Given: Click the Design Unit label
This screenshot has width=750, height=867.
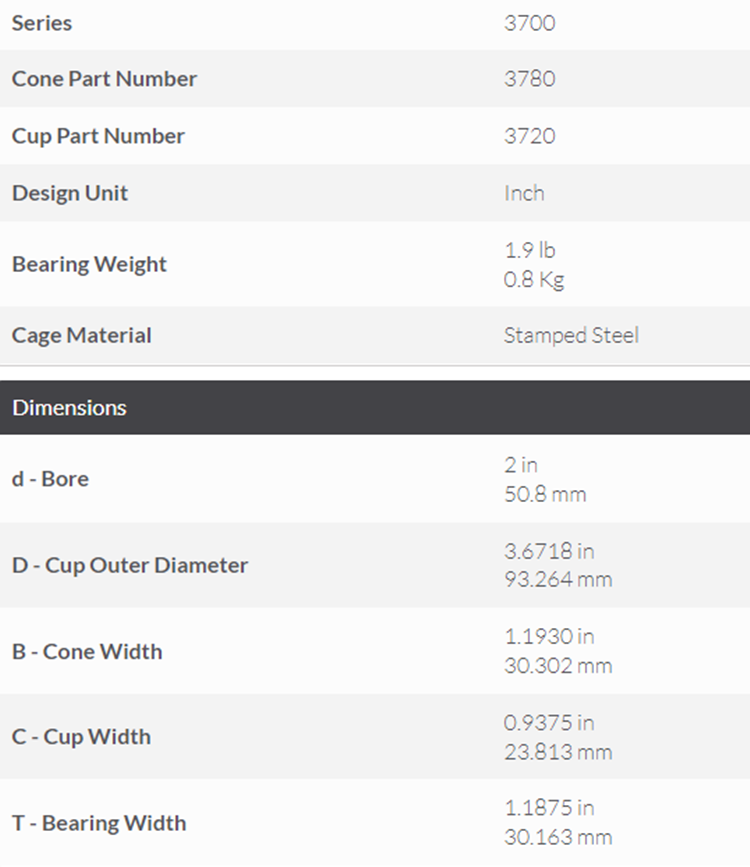Looking at the screenshot, I should [70, 193].
